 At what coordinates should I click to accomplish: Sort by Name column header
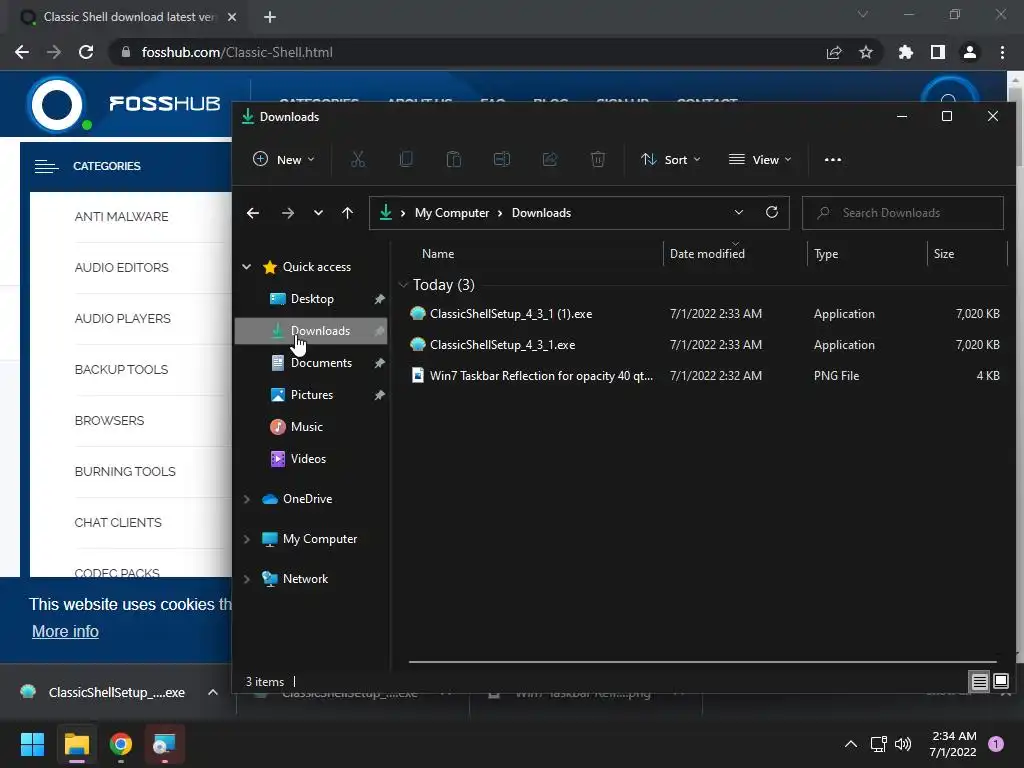tap(438, 253)
